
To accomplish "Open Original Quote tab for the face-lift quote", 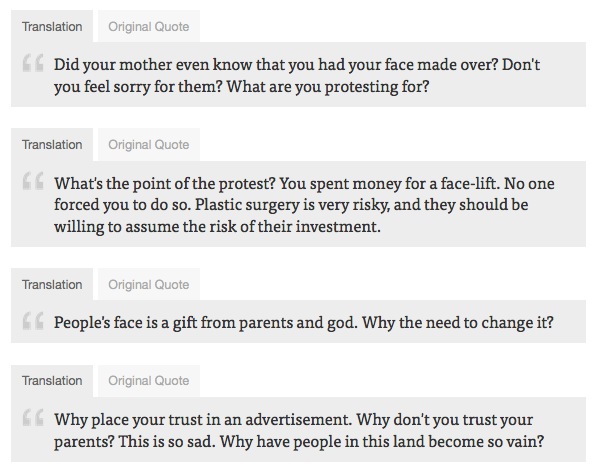I will click(x=149, y=145).
